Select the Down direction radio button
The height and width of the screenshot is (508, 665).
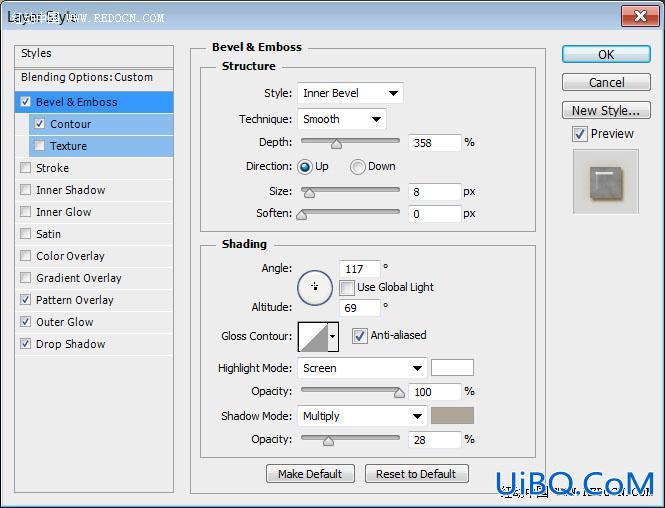pyautogui.click(x=358, y=167)
